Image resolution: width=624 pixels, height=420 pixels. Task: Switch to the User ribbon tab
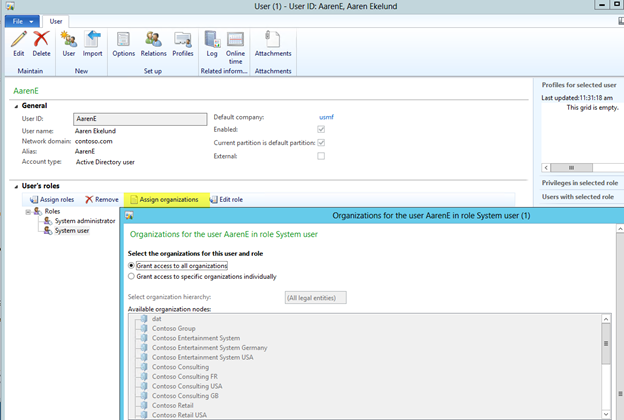pyautogui.click(x=56, y=20)
